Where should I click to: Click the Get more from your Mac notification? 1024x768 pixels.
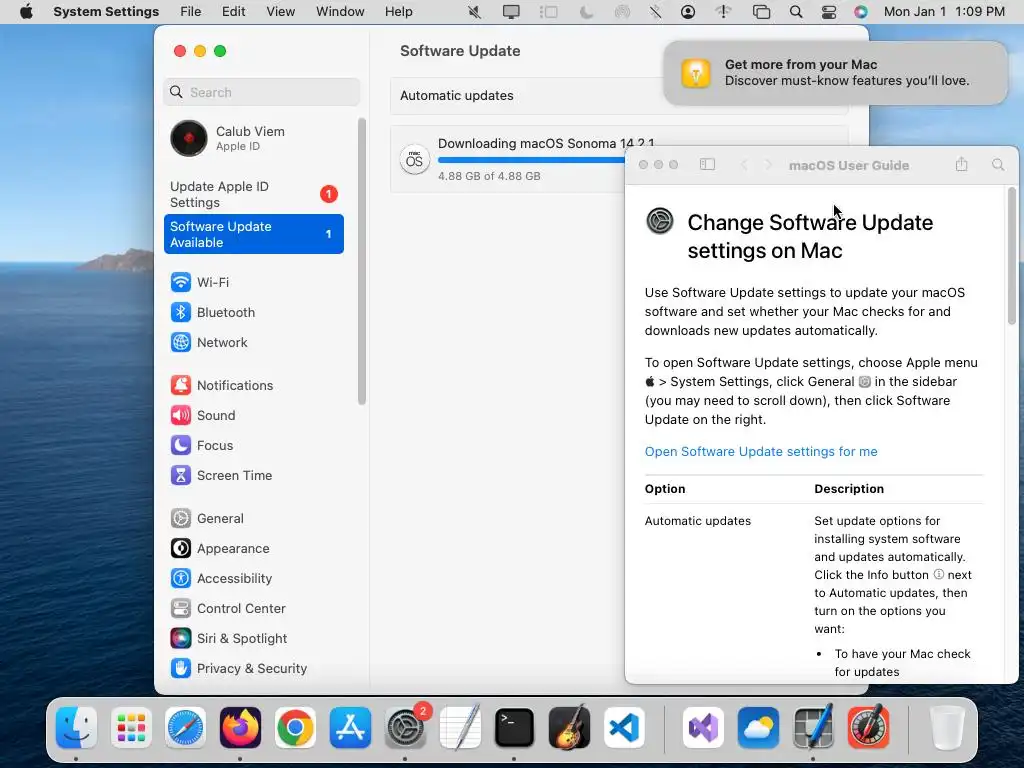click(x=835, y=72)
